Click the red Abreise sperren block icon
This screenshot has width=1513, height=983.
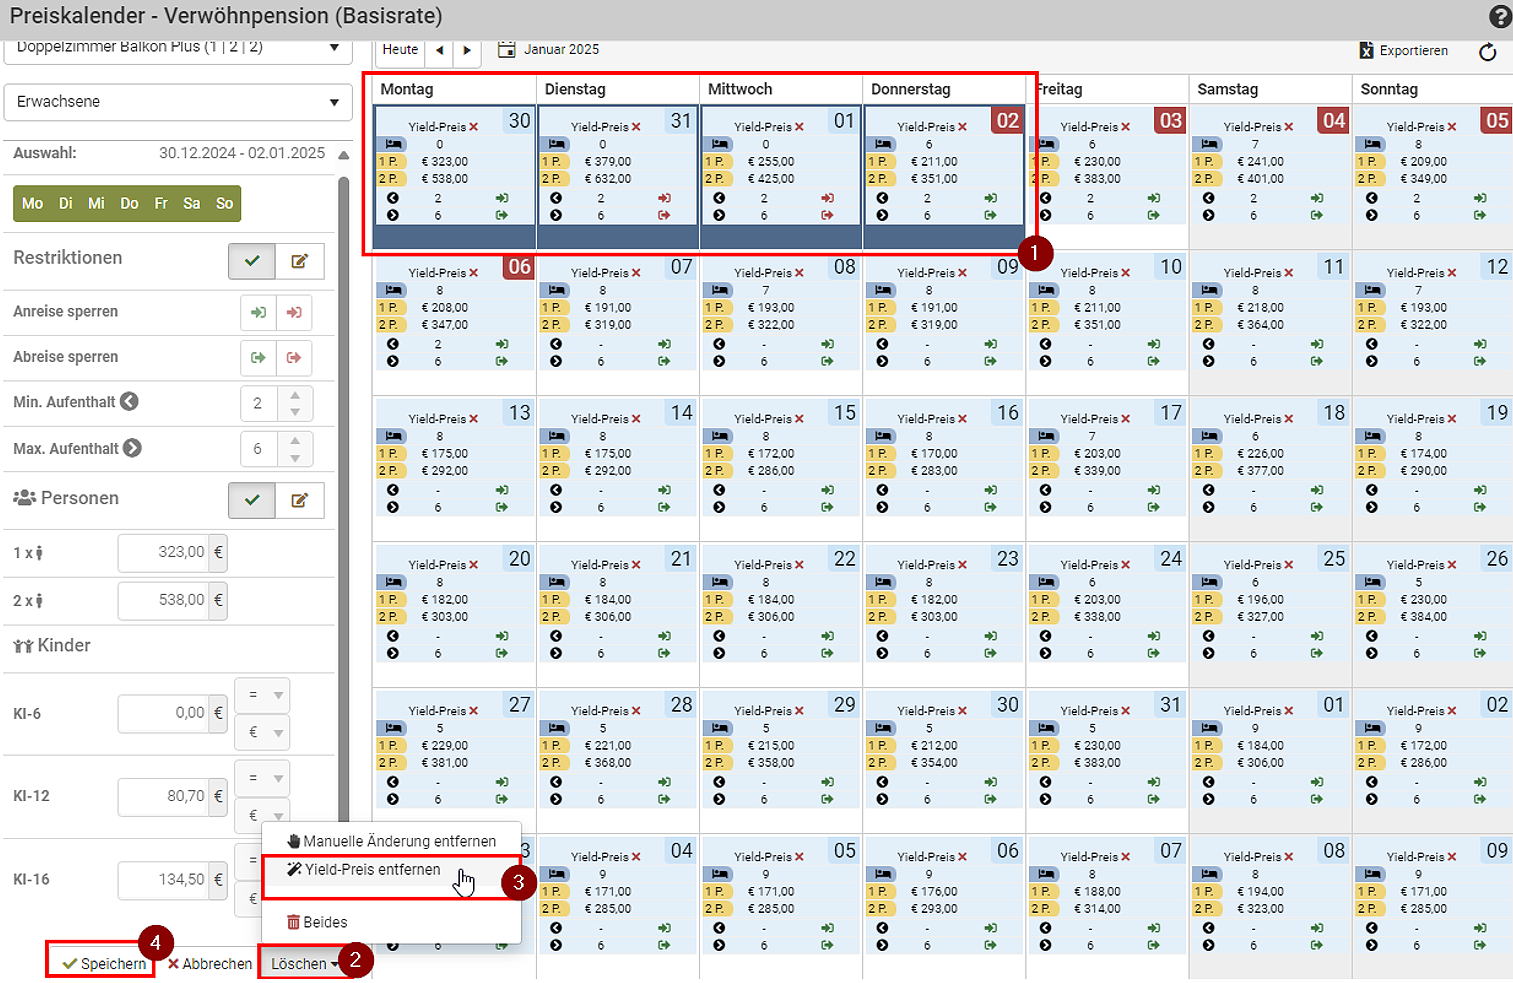coord(294,357)
